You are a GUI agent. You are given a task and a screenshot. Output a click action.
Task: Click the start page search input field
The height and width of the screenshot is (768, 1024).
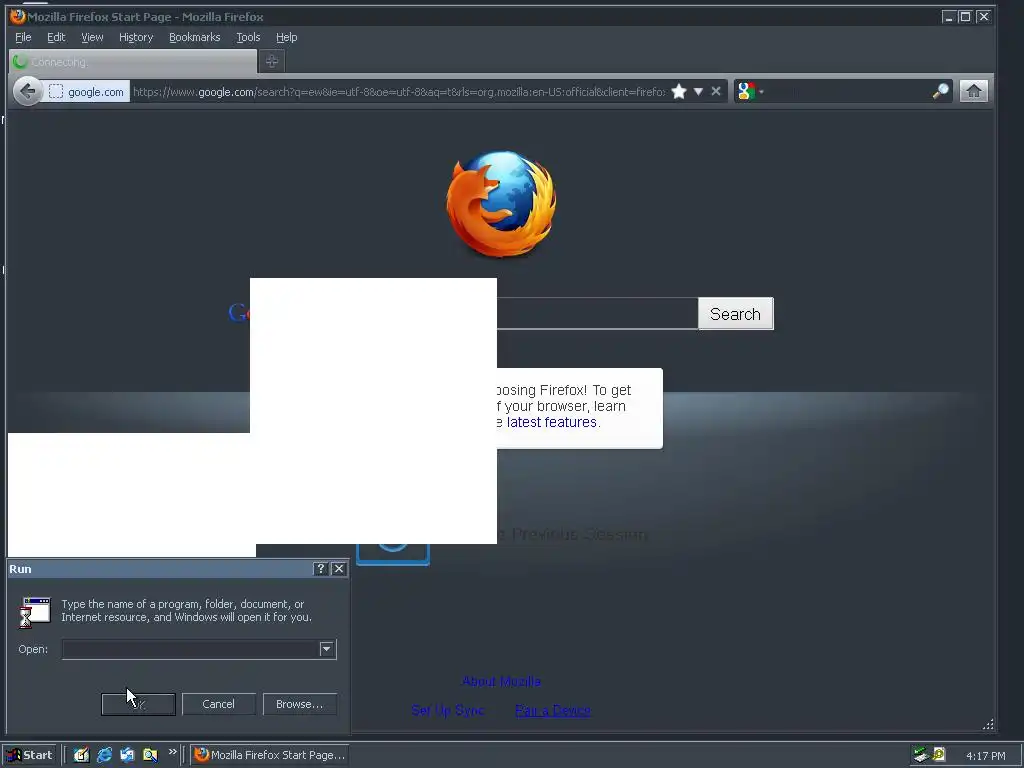tap(597, 313)
